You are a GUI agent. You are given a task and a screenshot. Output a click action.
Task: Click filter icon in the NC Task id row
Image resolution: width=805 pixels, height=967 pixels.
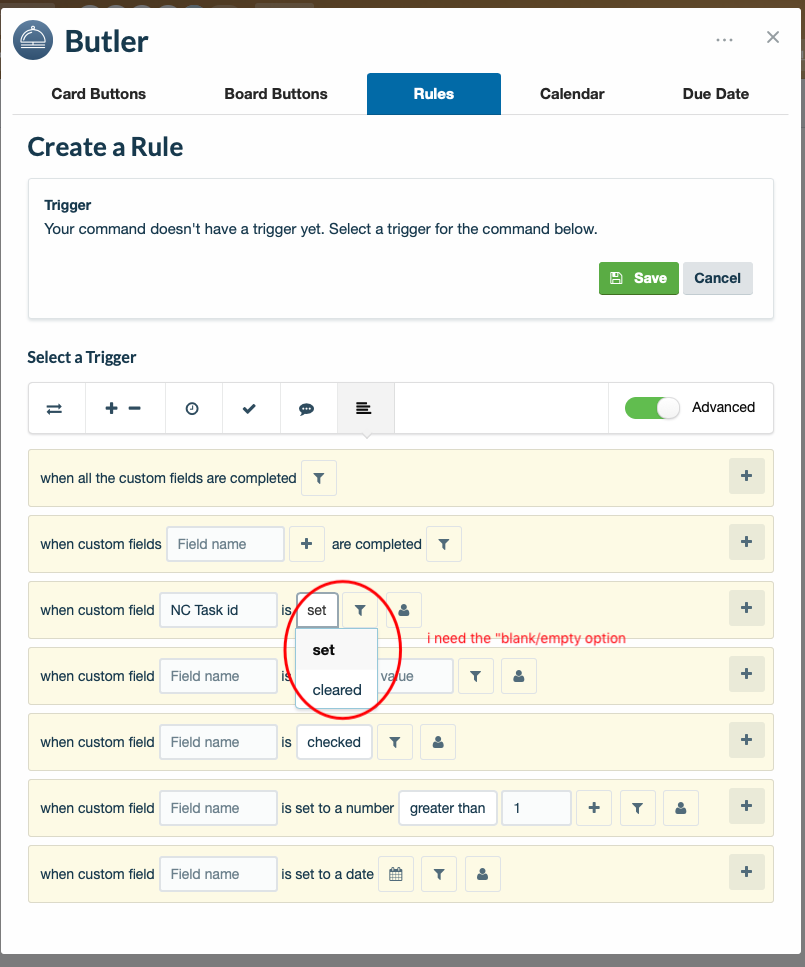pos(360,610)
